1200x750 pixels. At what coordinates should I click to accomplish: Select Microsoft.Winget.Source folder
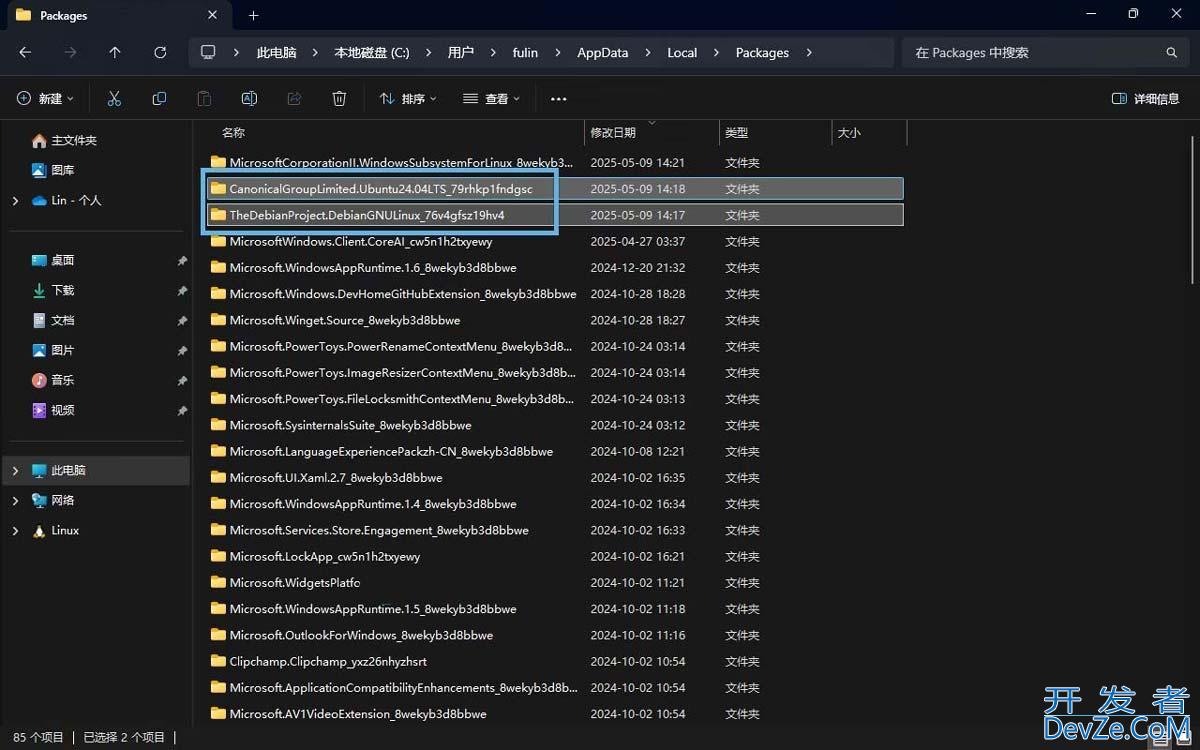coord(555,320)
